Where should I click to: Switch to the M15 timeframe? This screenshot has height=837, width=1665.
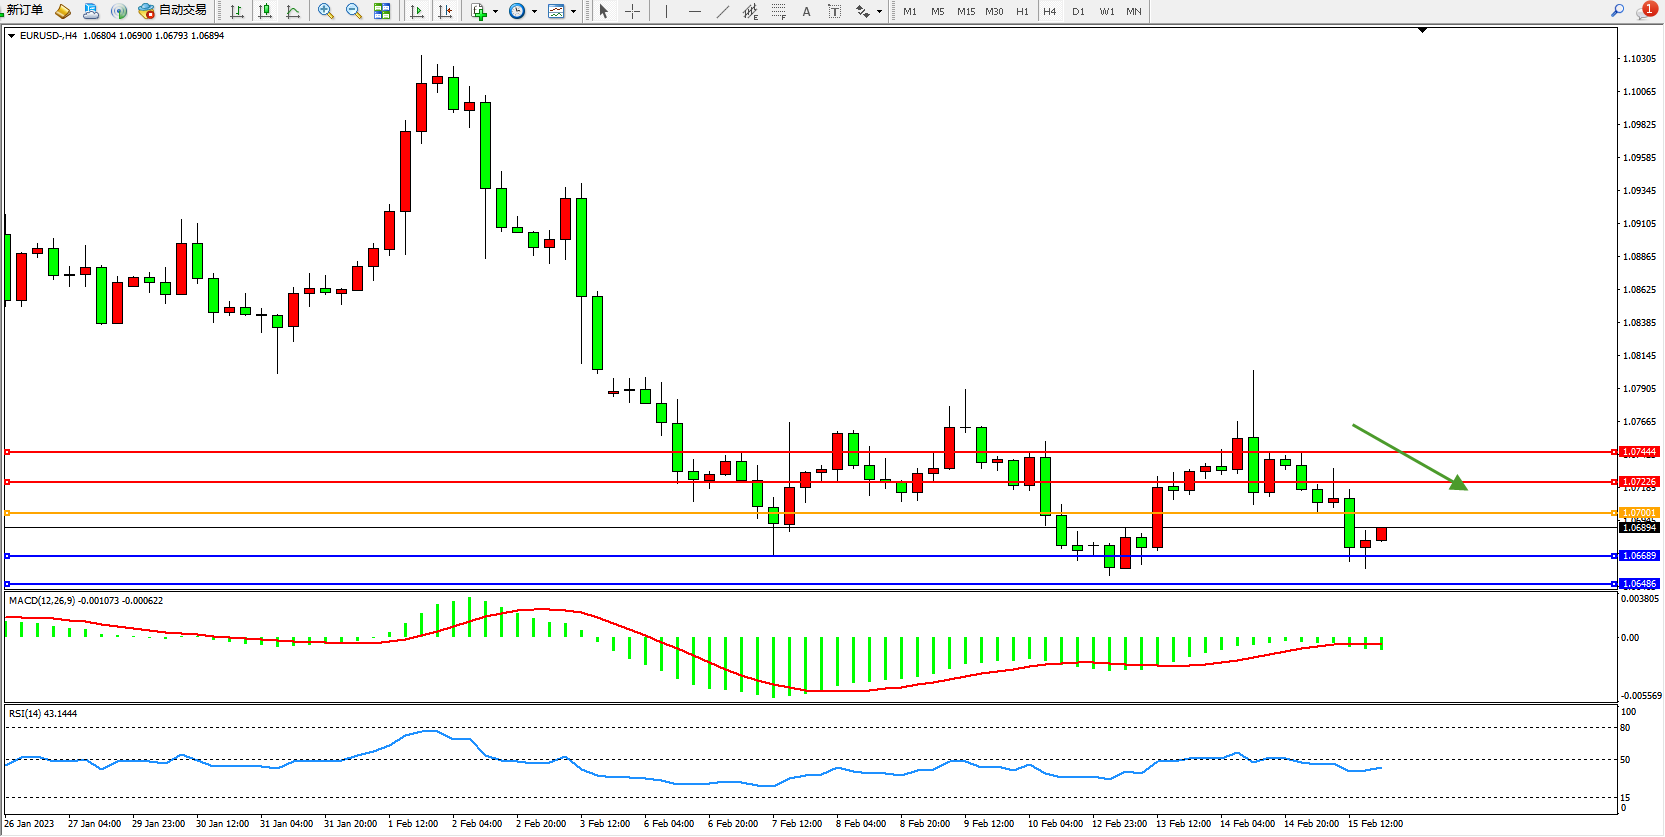[965, 12]
